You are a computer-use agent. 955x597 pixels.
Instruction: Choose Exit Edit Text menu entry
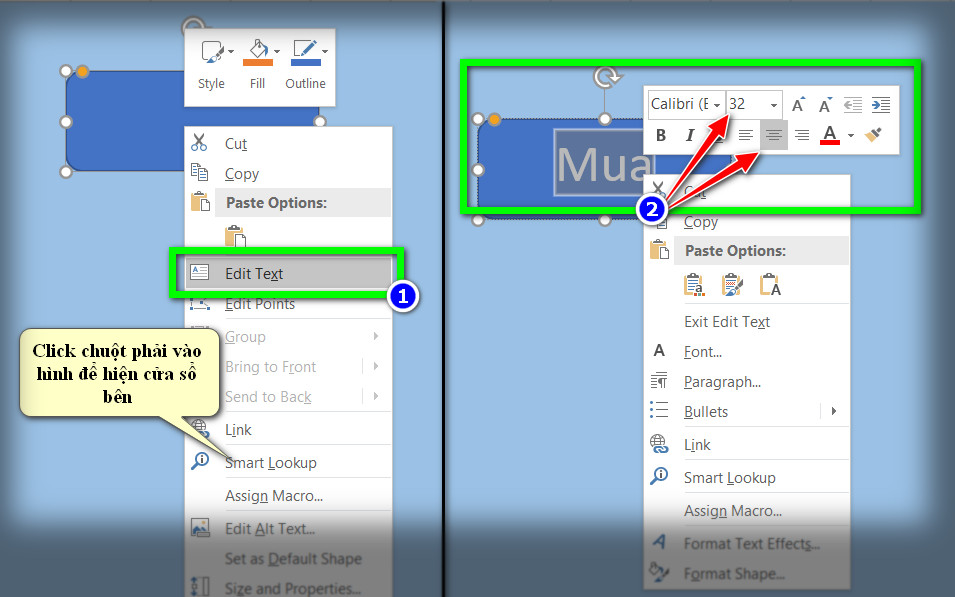727,322
